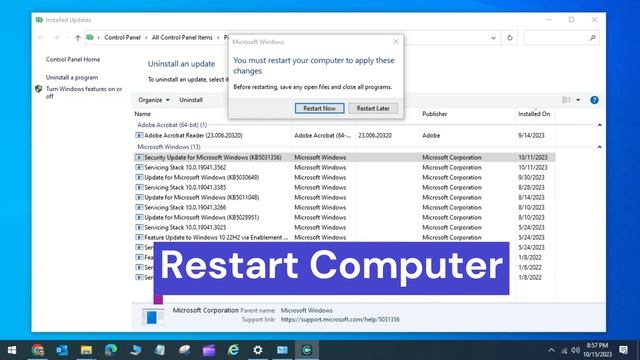The width and height of the screenshot is (640, 360).
Task: Open the Windows Start button
Action: click(x=12, y=350)
